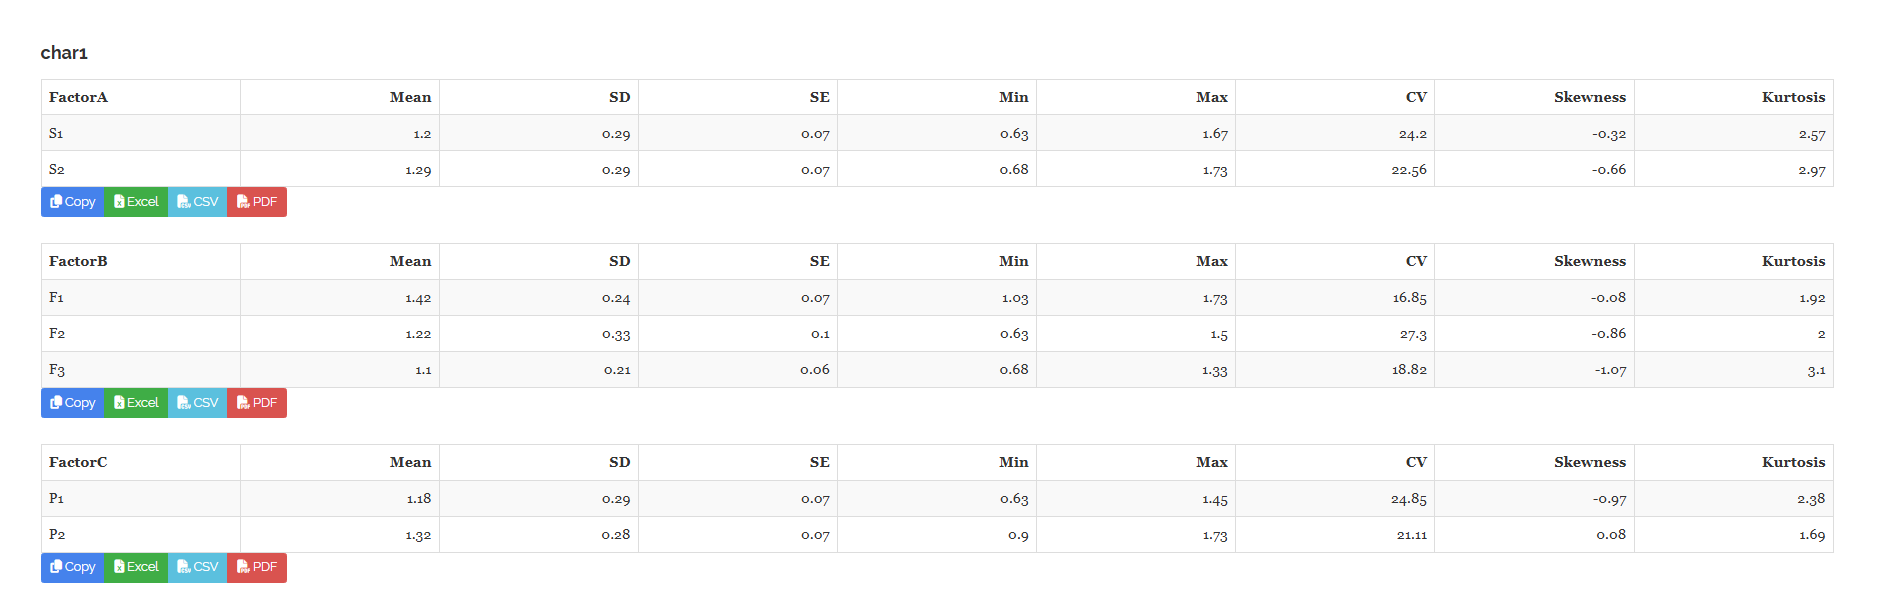Export FactorC table to Excel

136,567
